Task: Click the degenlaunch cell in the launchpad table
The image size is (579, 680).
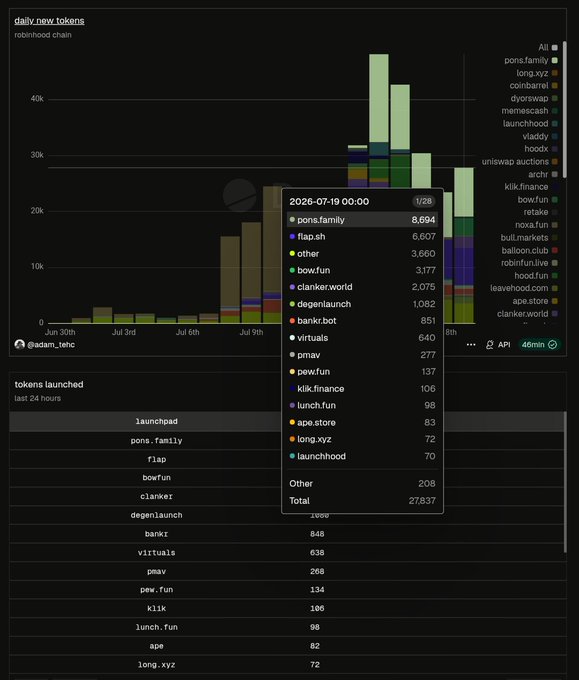Action: tap(157, 515)
